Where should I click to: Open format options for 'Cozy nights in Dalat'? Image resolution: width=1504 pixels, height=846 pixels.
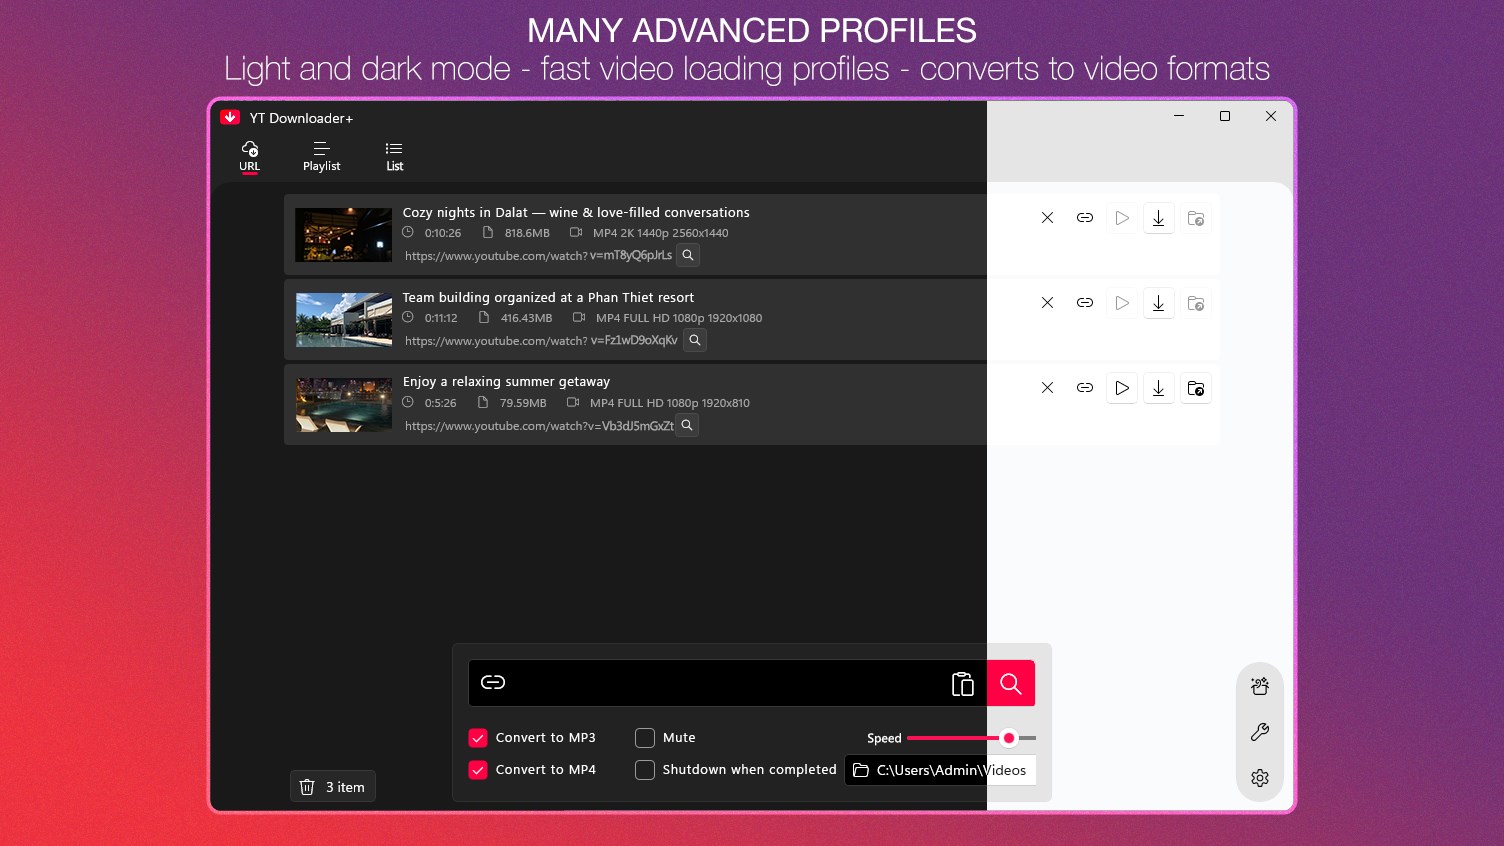687,255
